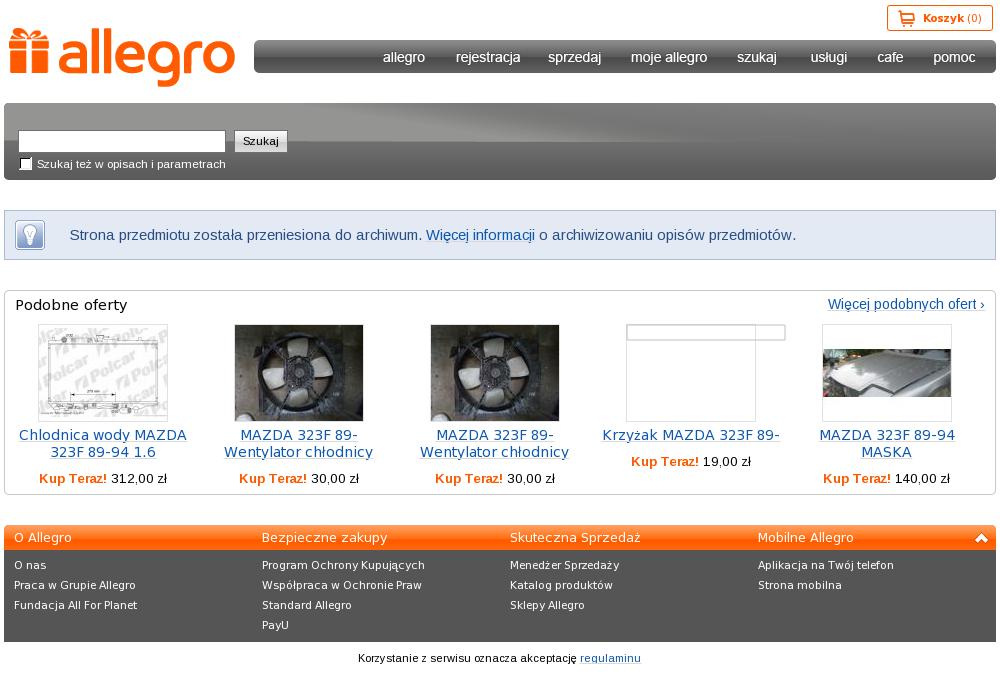Click the '19,00 zł' price
This screenshot has height=678, width=1000.
point(727,462)
